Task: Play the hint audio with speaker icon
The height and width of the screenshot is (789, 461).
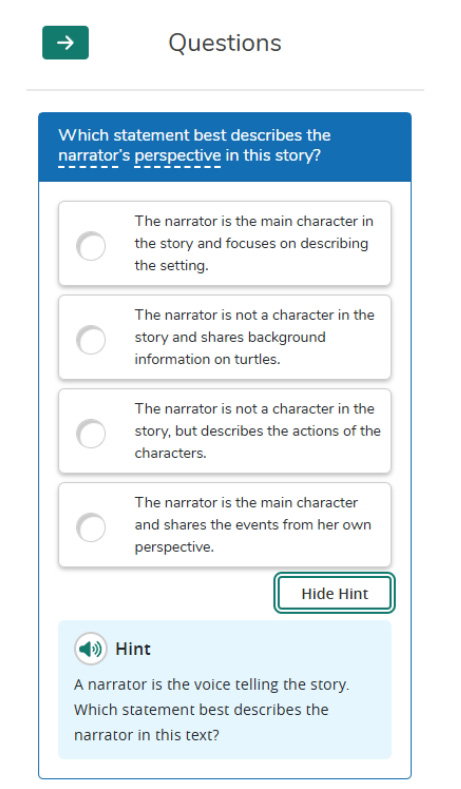Action: coord(91,649)
